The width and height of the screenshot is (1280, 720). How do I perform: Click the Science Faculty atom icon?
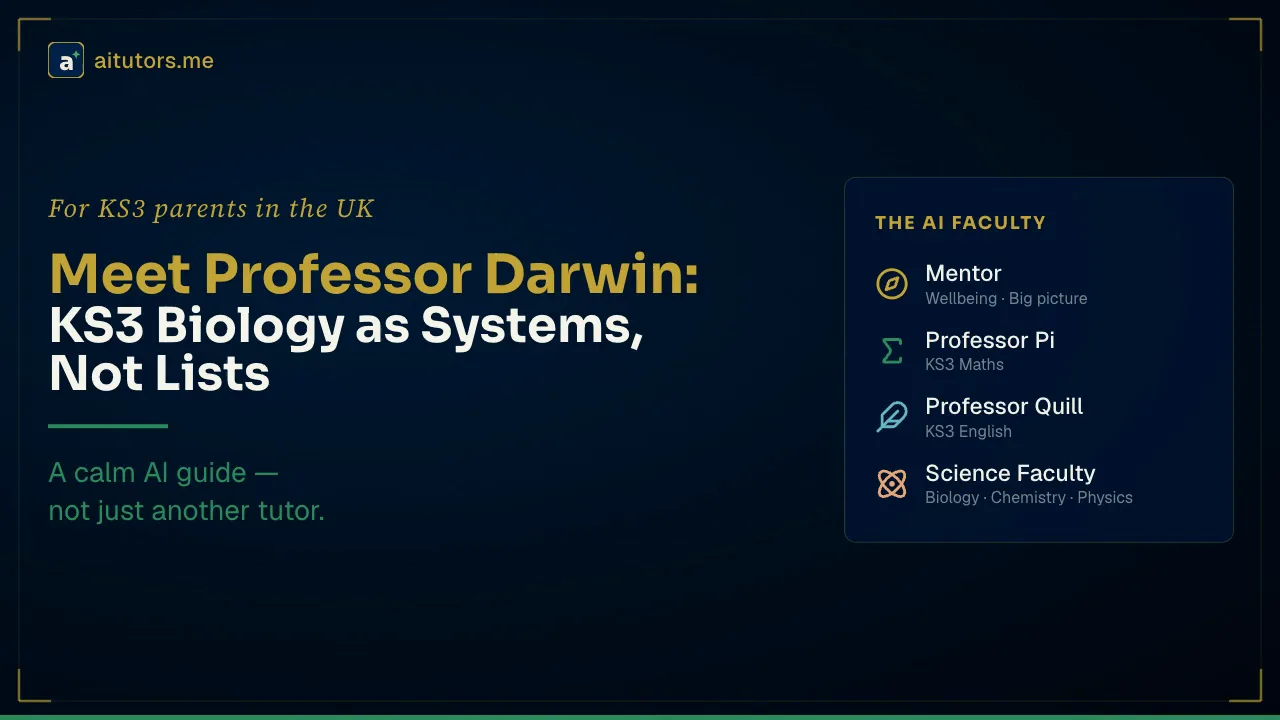click(x=892, y=484)
